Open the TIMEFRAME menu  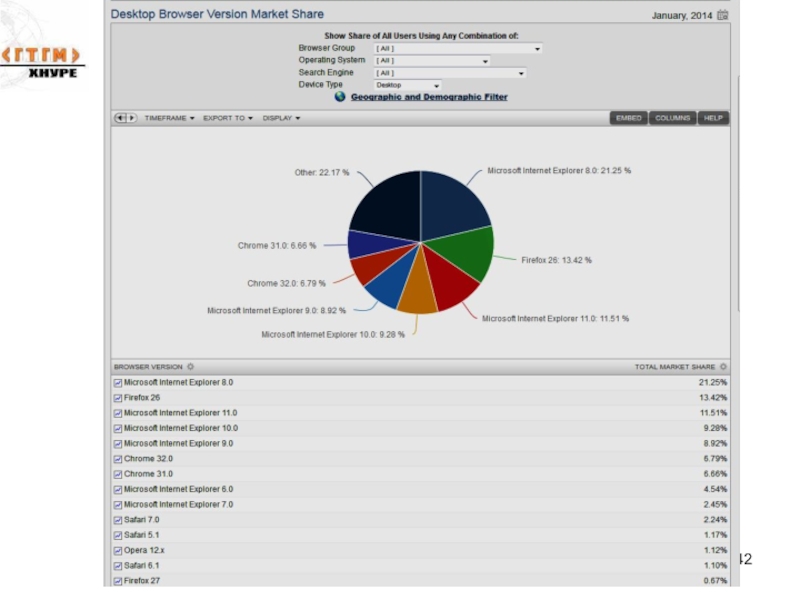[169, 118]
